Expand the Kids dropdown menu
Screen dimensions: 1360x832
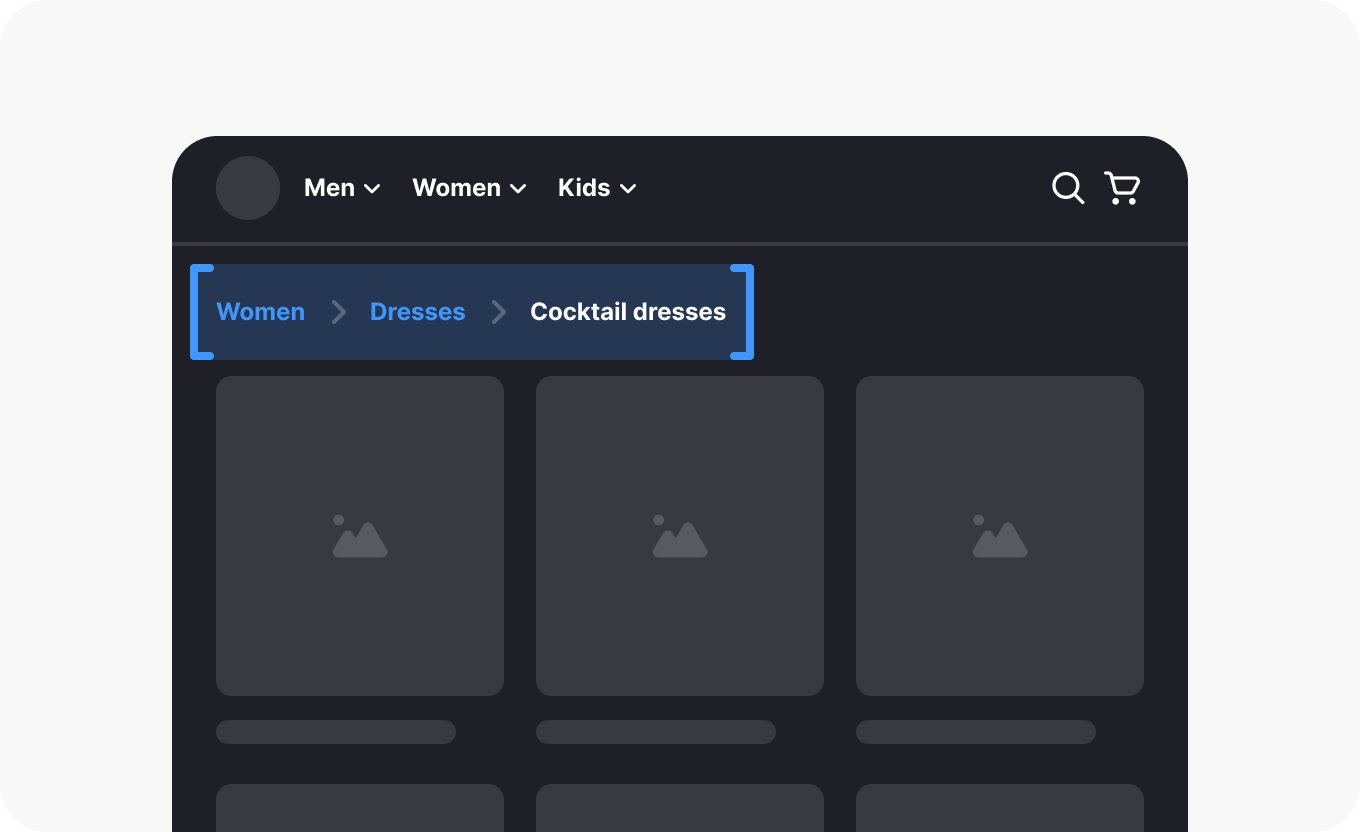[597, 188]
